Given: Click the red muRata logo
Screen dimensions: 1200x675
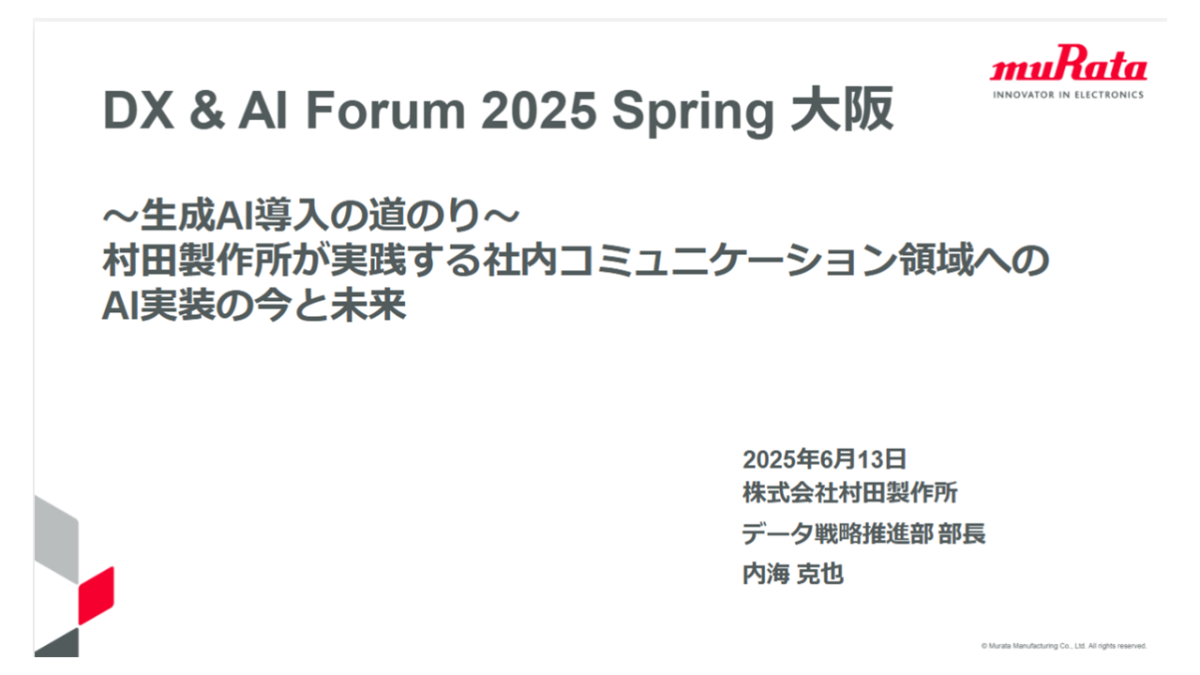Looking at the screenshot, I should [x=1068, y=68].
